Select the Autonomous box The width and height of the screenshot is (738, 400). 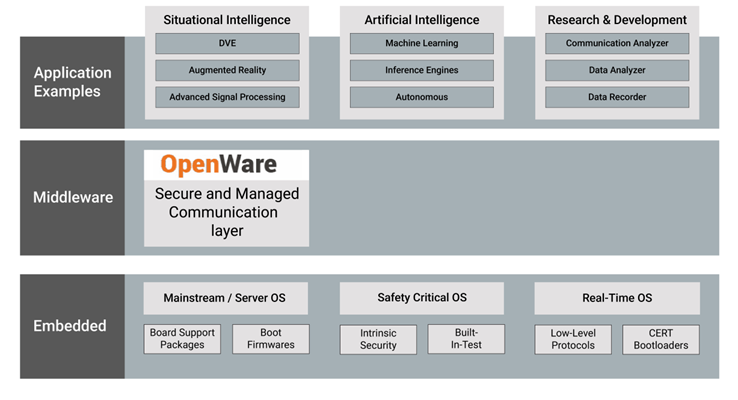421,98
